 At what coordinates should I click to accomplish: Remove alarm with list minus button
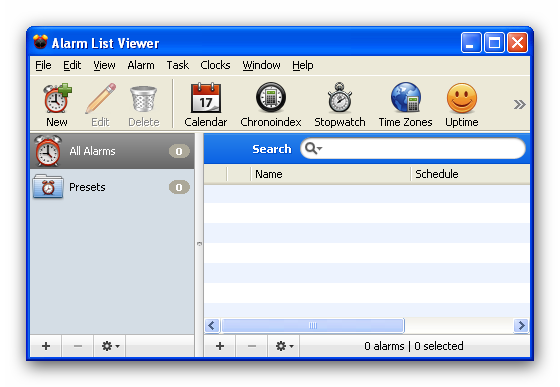[x=252, y=346]
